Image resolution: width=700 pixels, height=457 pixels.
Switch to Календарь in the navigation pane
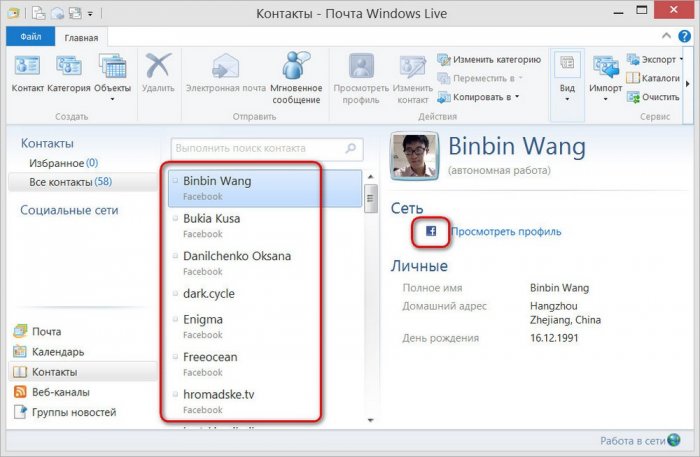pos(83,352)
